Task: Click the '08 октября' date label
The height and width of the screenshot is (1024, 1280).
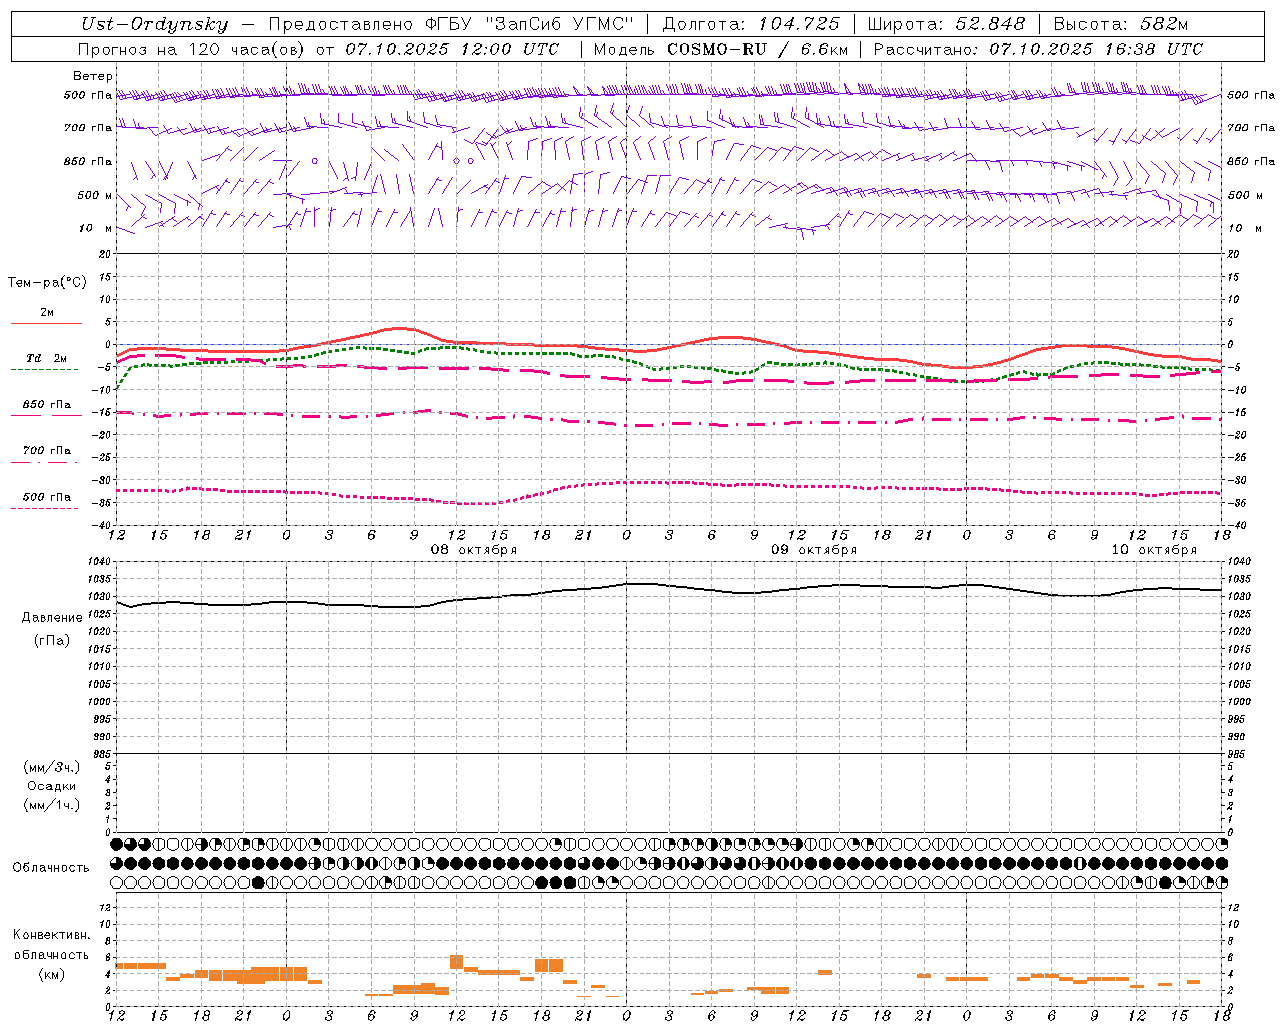Action: (x=474, y=550)
